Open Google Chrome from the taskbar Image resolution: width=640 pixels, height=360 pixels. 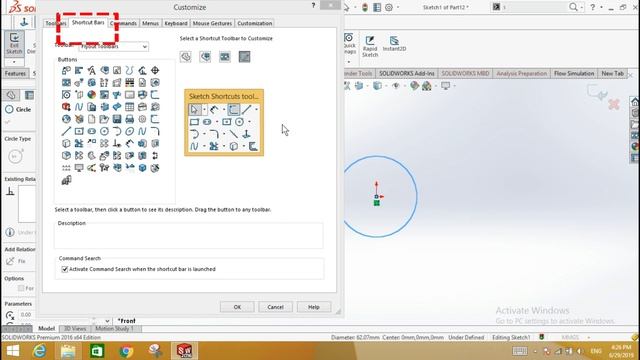[126, 351]
